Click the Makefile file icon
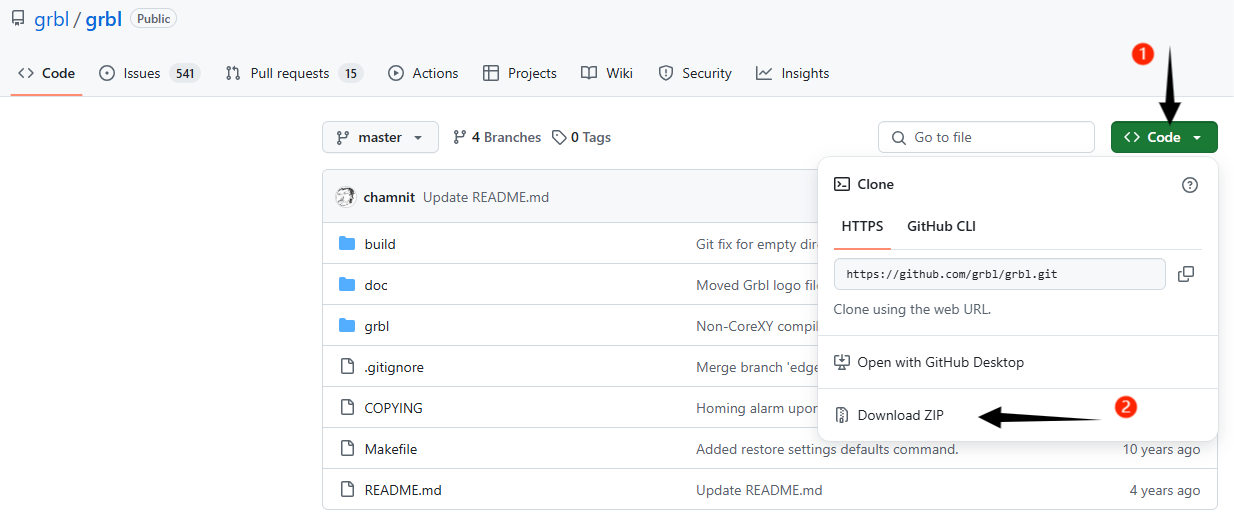 pos(347,449)
